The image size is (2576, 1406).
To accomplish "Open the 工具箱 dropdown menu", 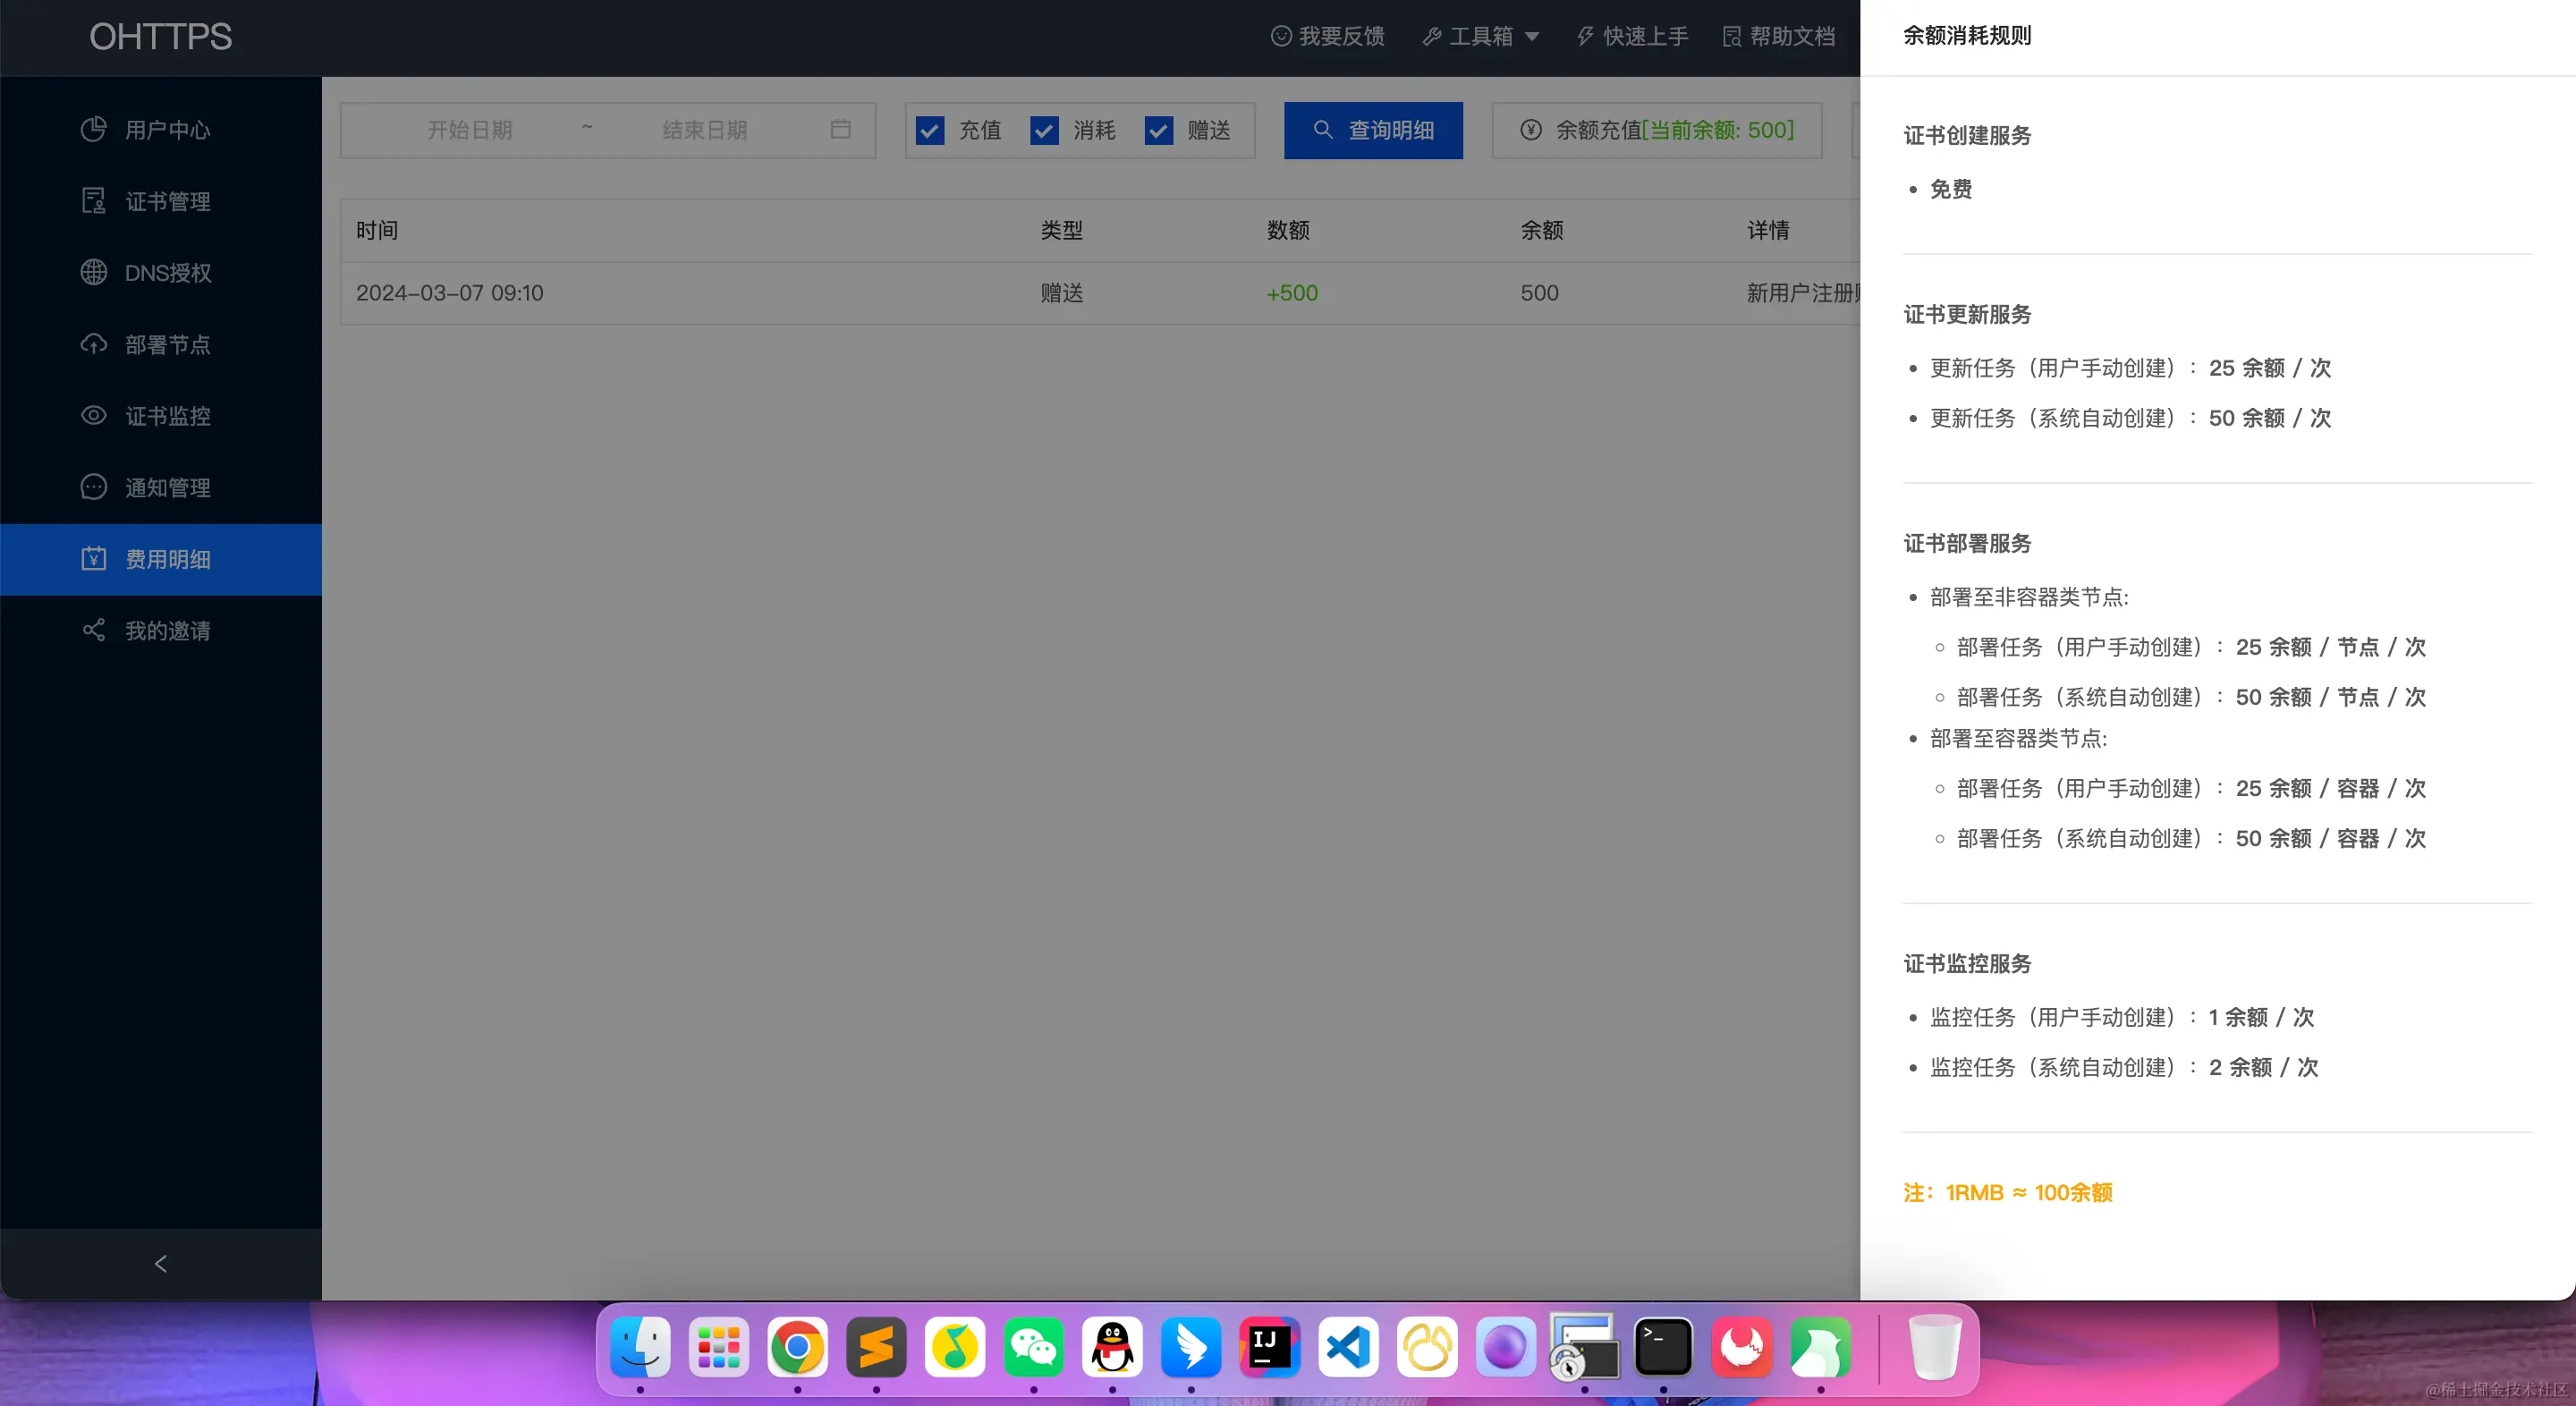I will click(x=1481, y=36).
